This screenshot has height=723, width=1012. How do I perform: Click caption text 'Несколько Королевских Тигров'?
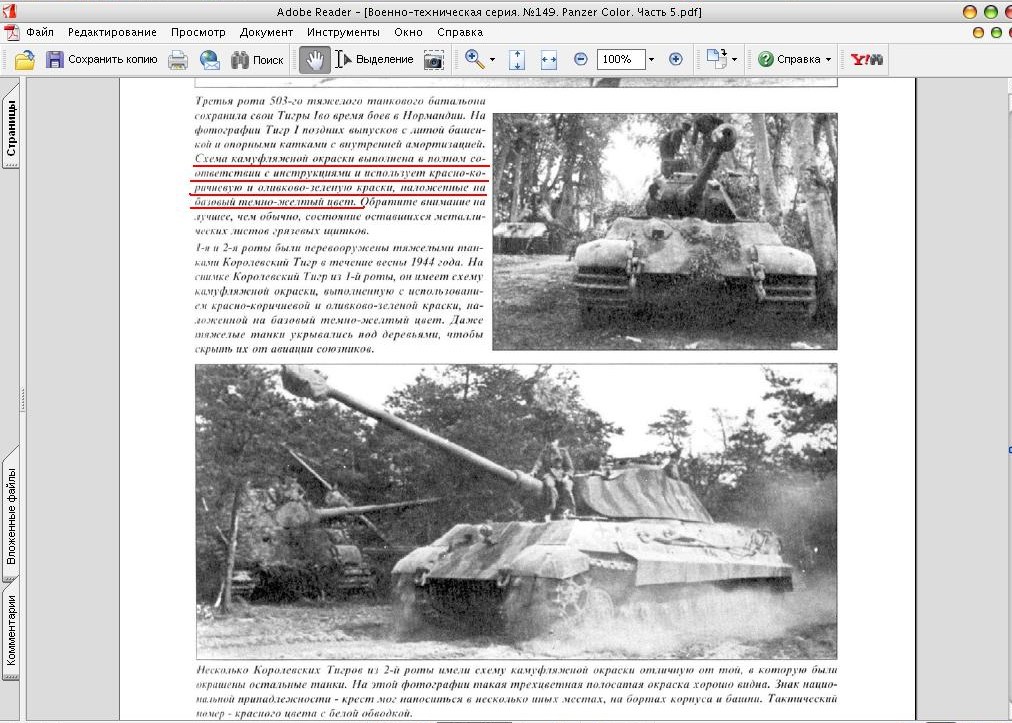pos(281,670)
